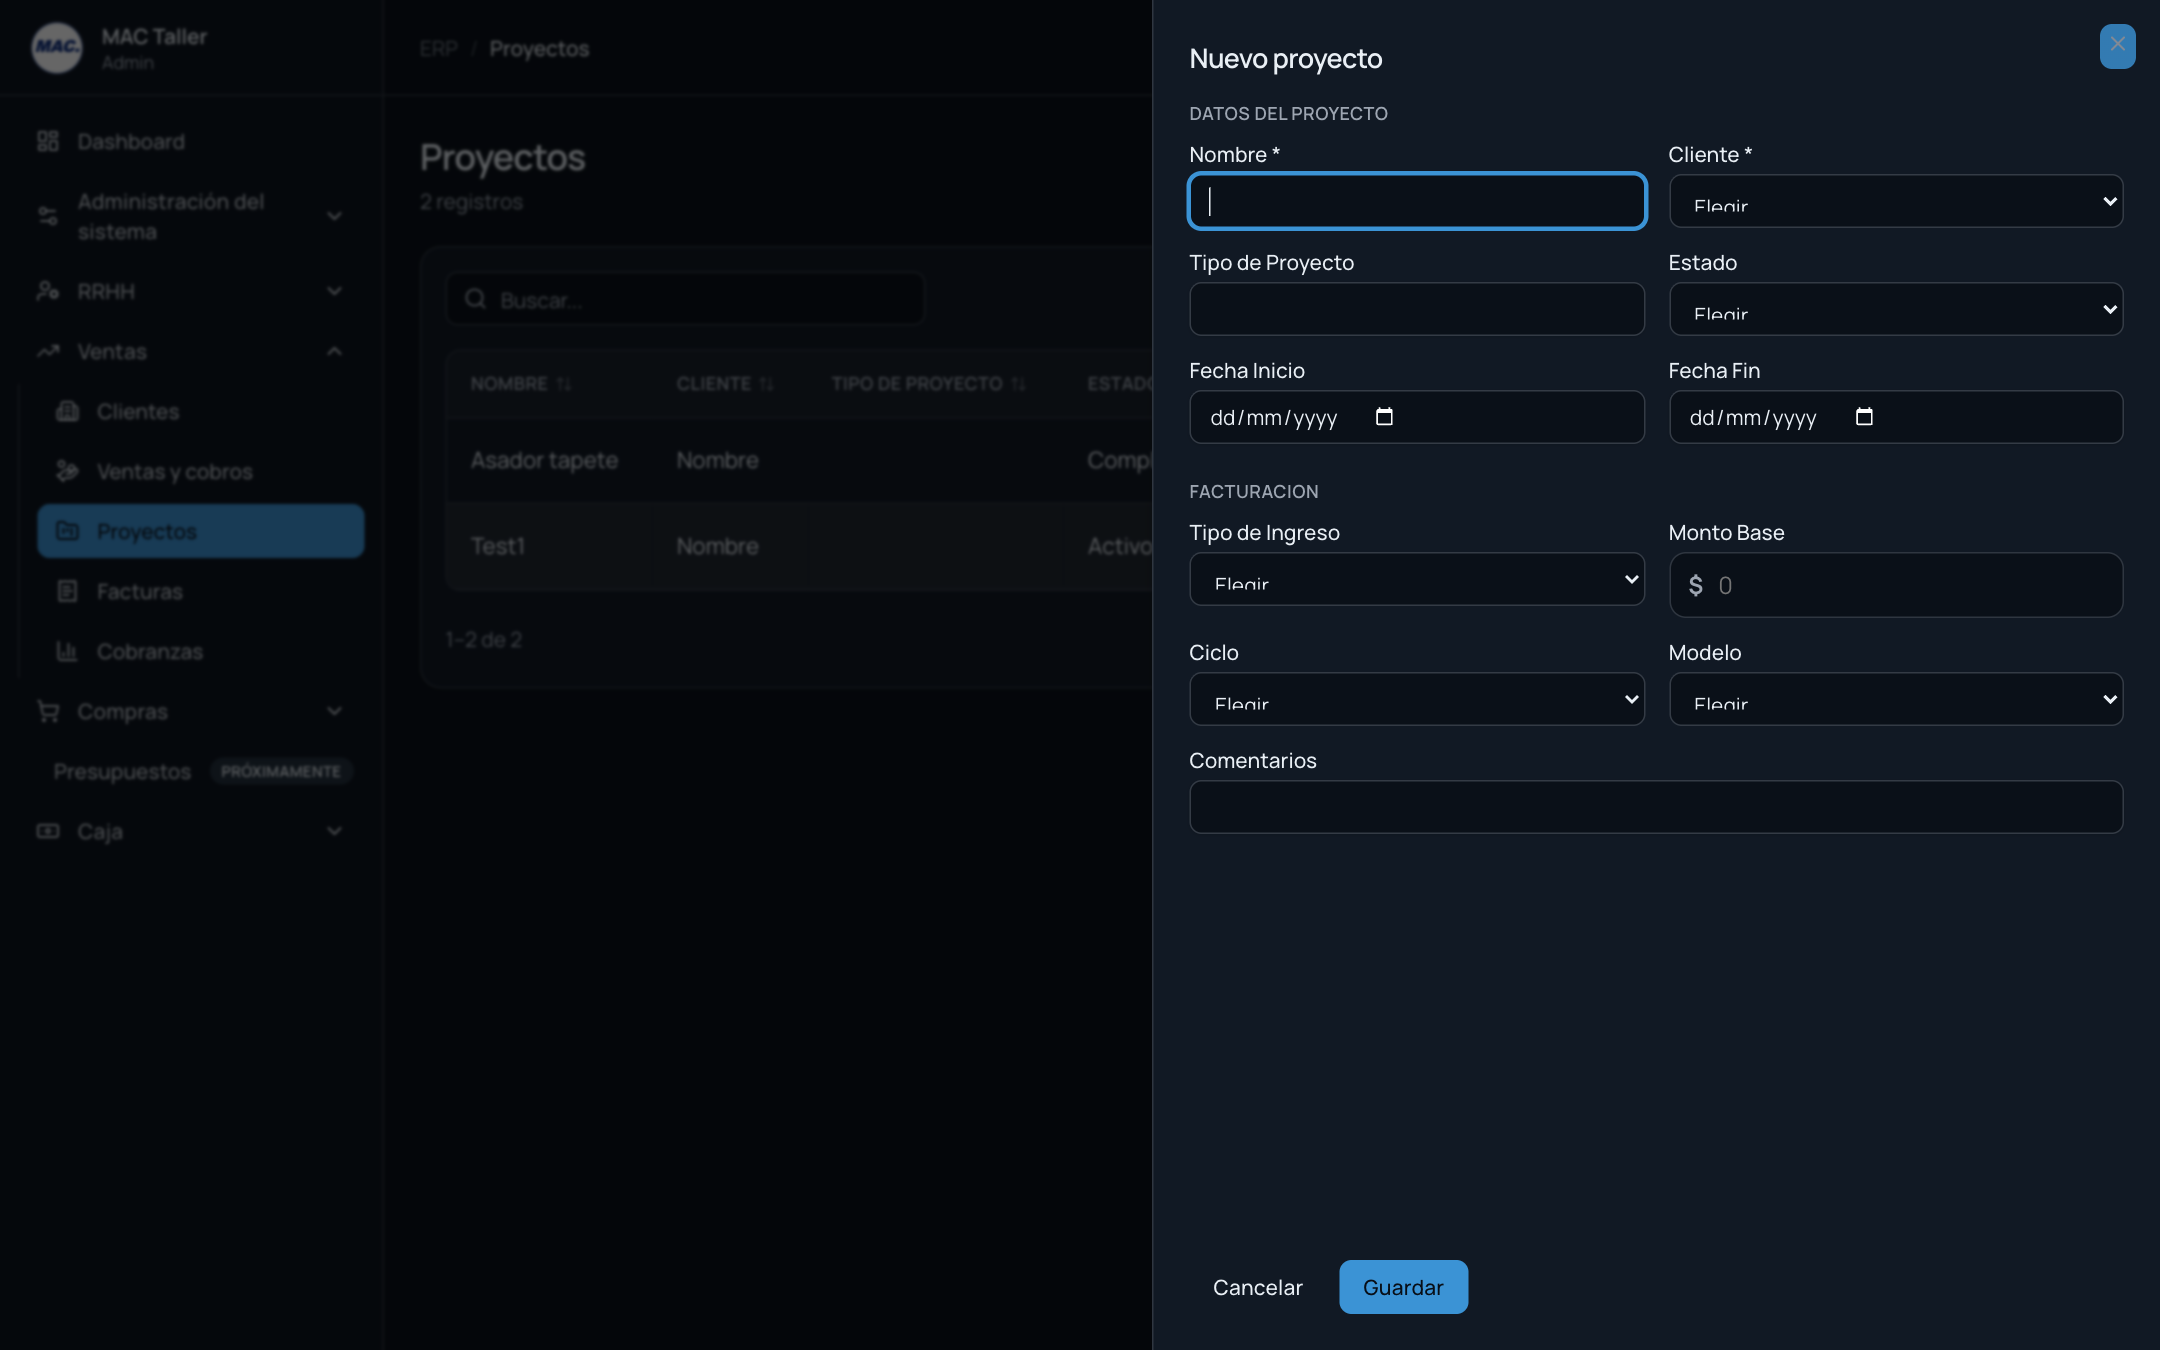Open the Estado dropdown

(1896, 309)
